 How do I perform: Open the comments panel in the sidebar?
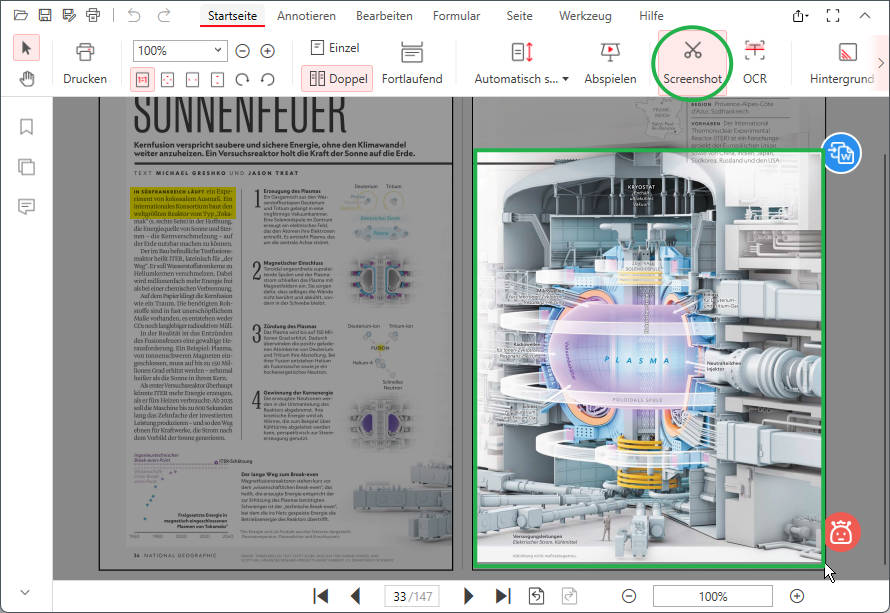pyautogui.click(x=26, y=206)
